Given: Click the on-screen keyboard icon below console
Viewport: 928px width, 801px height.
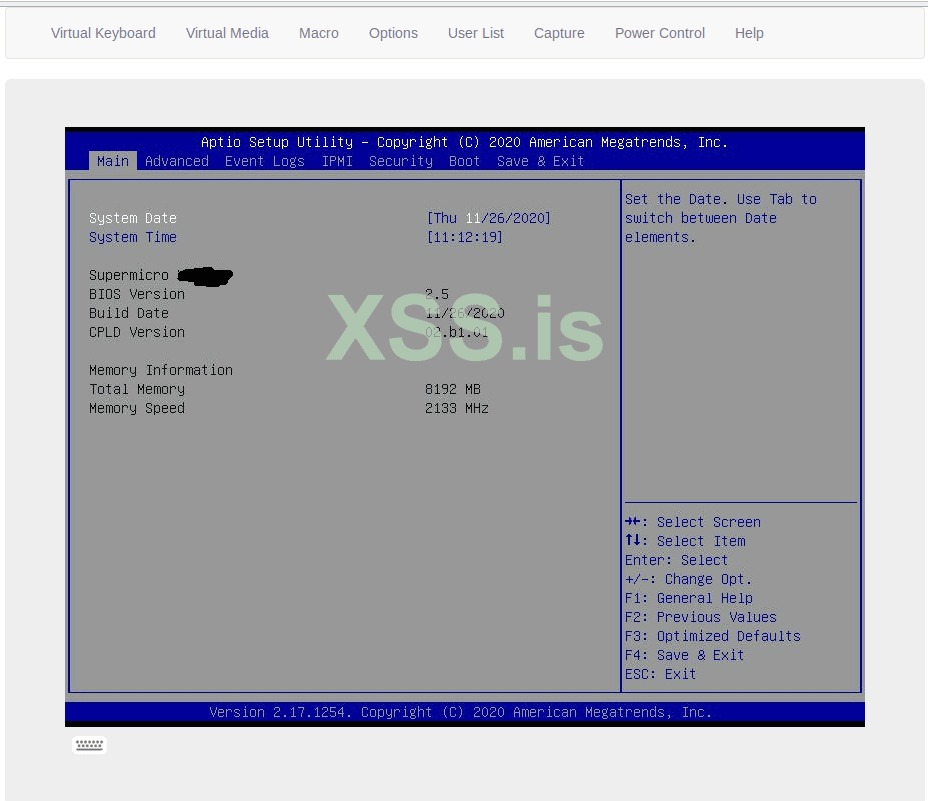Looking at the screenshot, I should (x=89, y=745).
